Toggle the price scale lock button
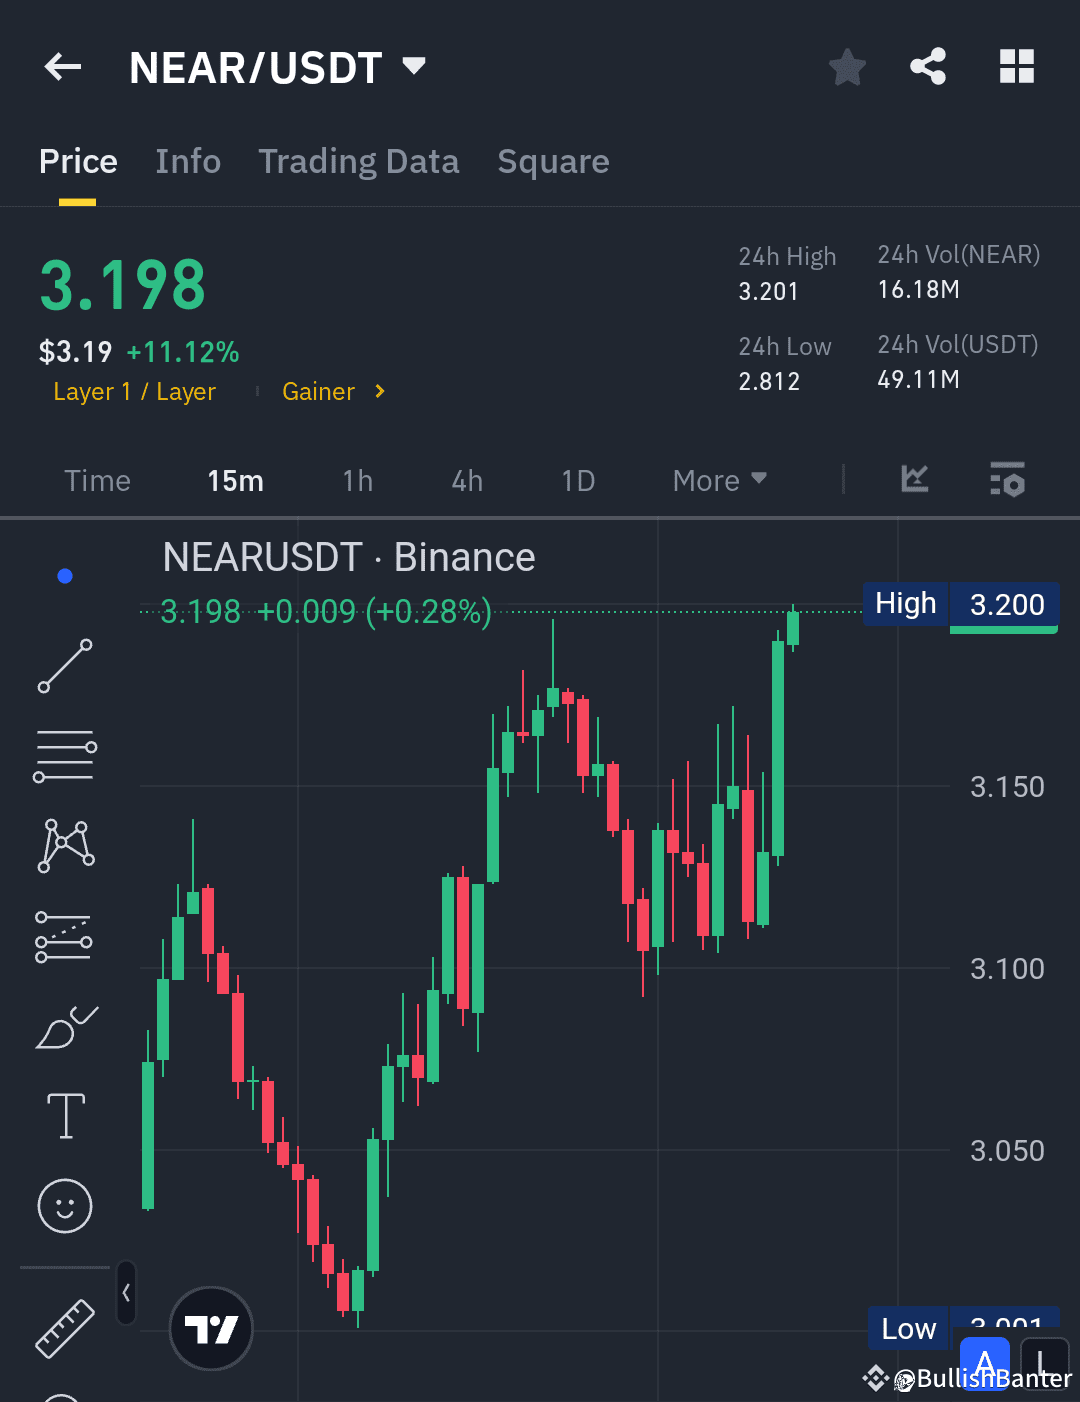This screenshot has height=1402, width=1080. (x=1046, y=1366)
